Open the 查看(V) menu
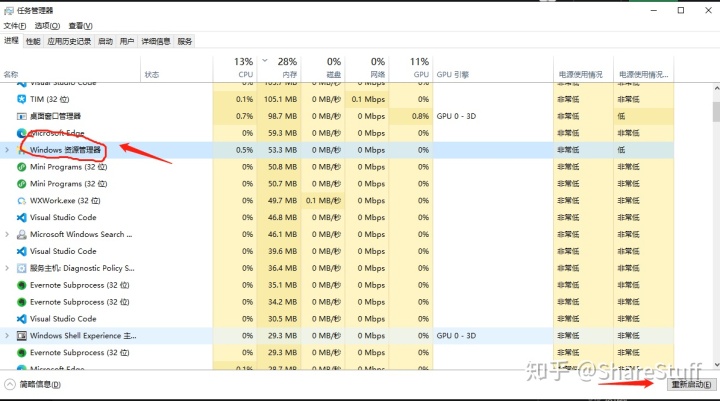Image resolution: width=720 pixels, height=401 pixels. pos(80,26)
